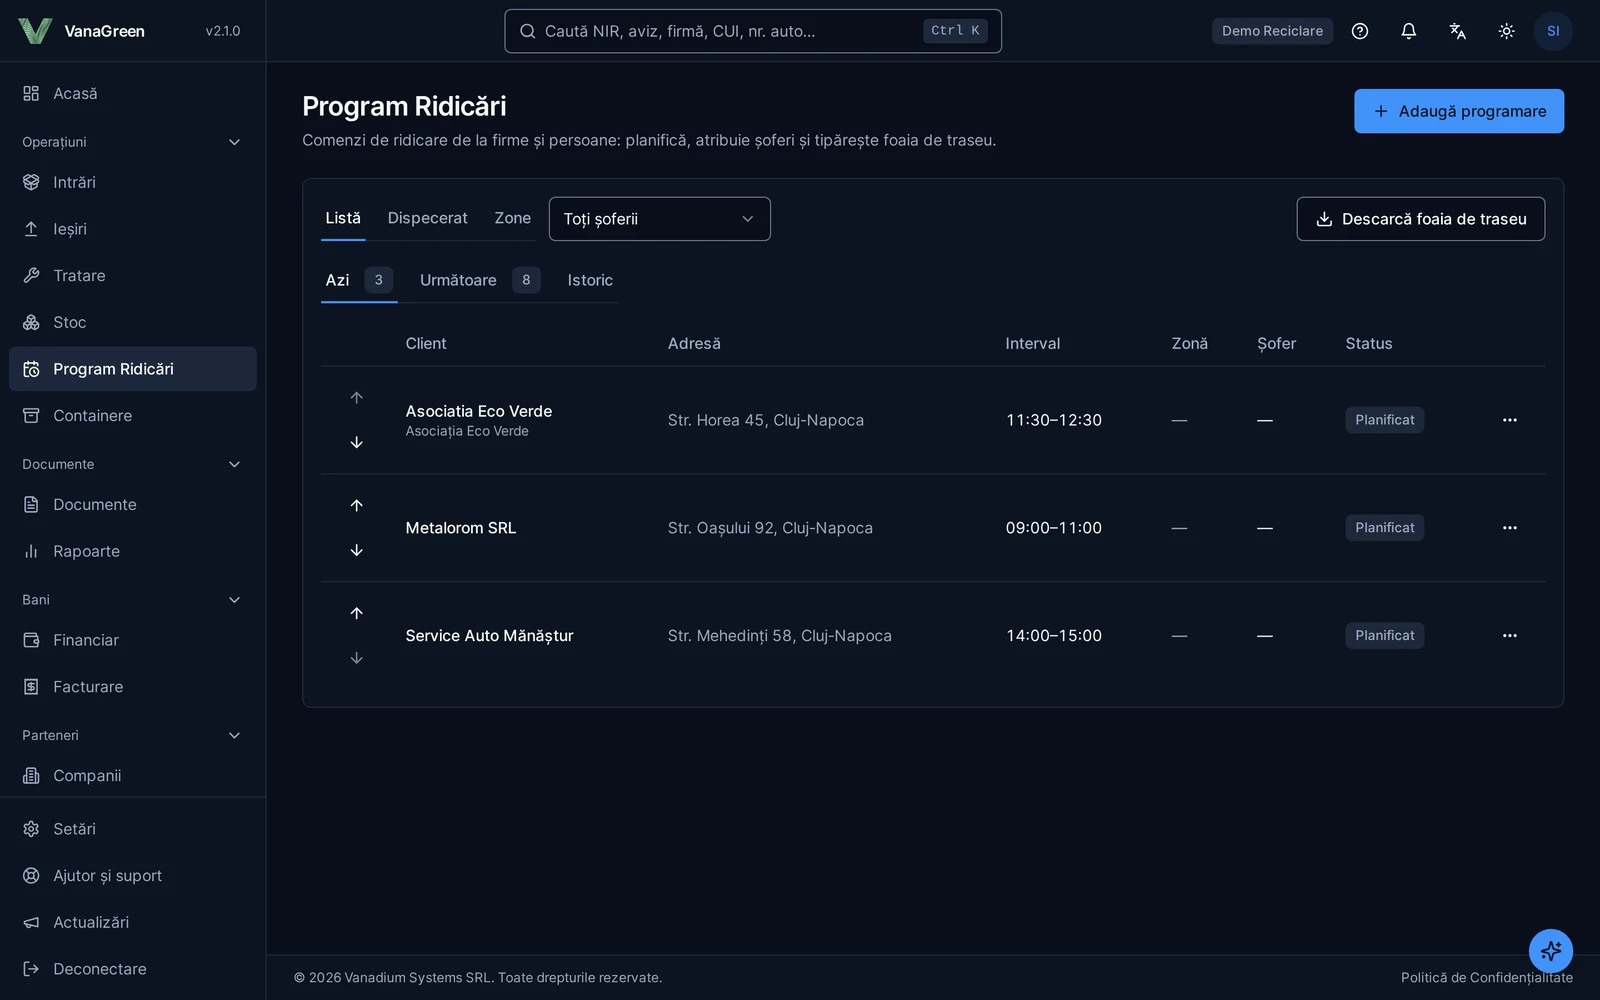Viewport: 1600px width, 1000px height.
Task: Open Ieșiri from the sidebar
Action: click(x=133, y=229)
